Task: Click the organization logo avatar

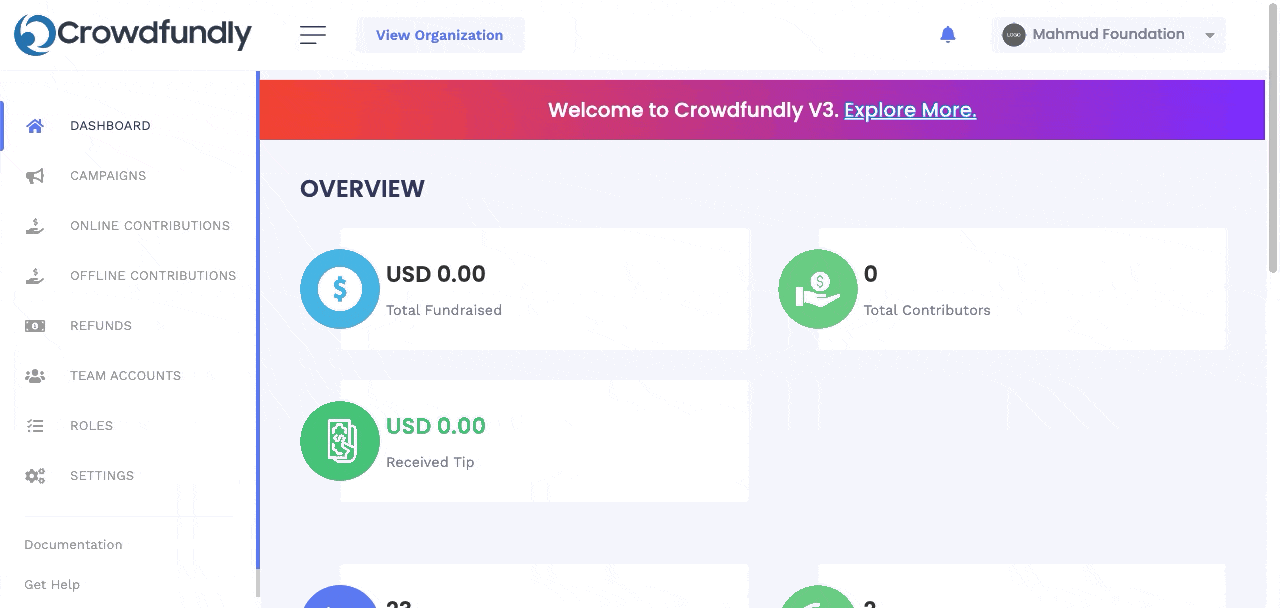Action: tap(1014, 35)
